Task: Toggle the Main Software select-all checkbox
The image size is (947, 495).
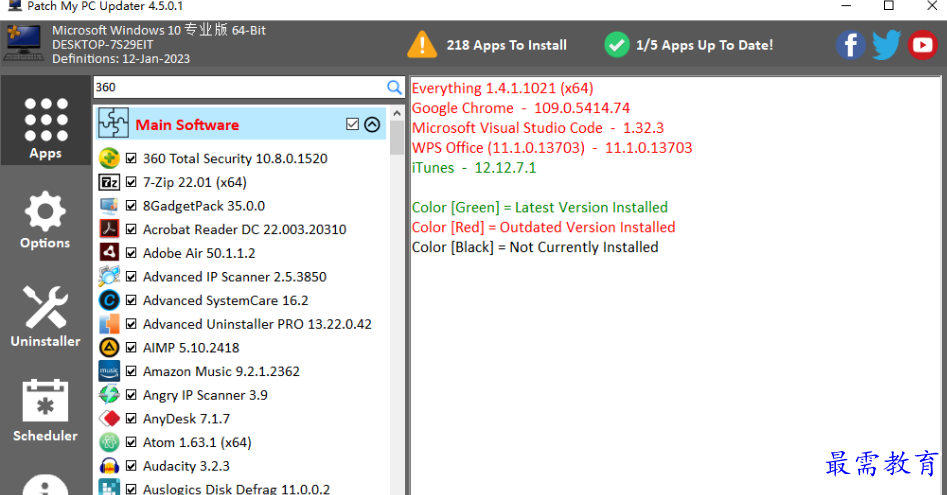Action: click(x=353, y=124)
